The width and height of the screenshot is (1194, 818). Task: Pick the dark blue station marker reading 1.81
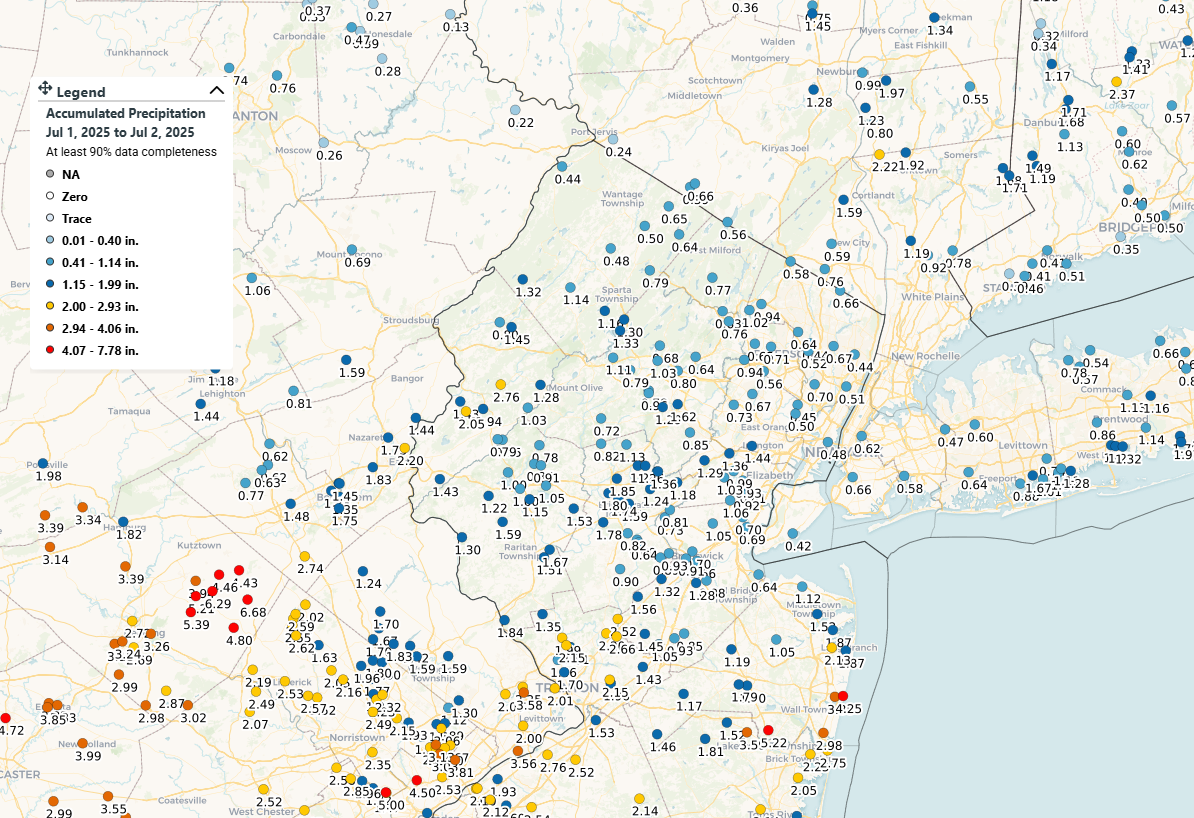click(x=704, y=739)
